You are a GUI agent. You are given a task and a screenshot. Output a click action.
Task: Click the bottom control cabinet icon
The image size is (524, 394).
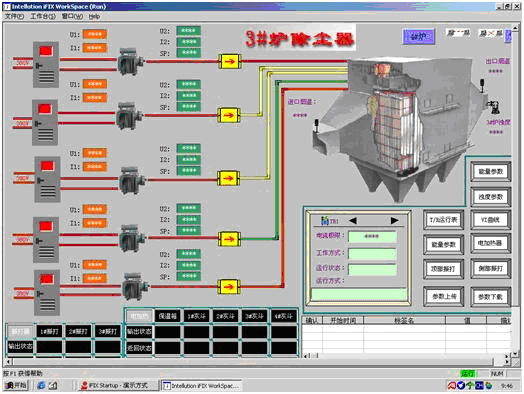coord(47,293)
